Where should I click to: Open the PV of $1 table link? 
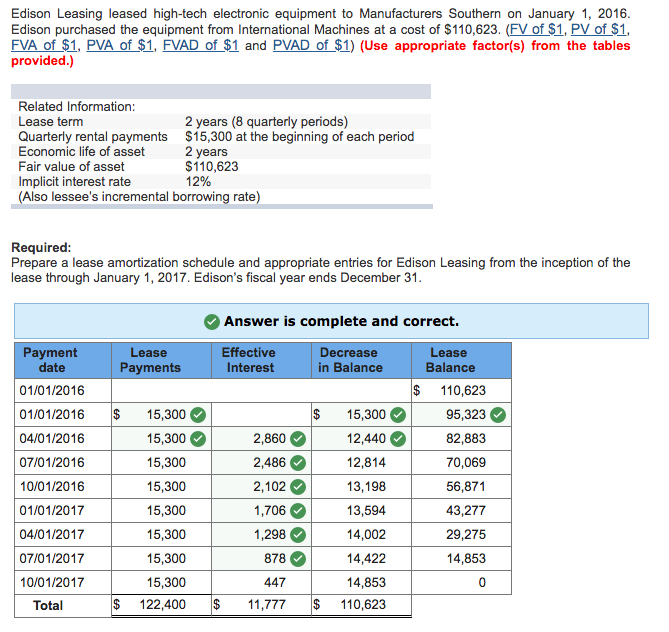[599, 29]
